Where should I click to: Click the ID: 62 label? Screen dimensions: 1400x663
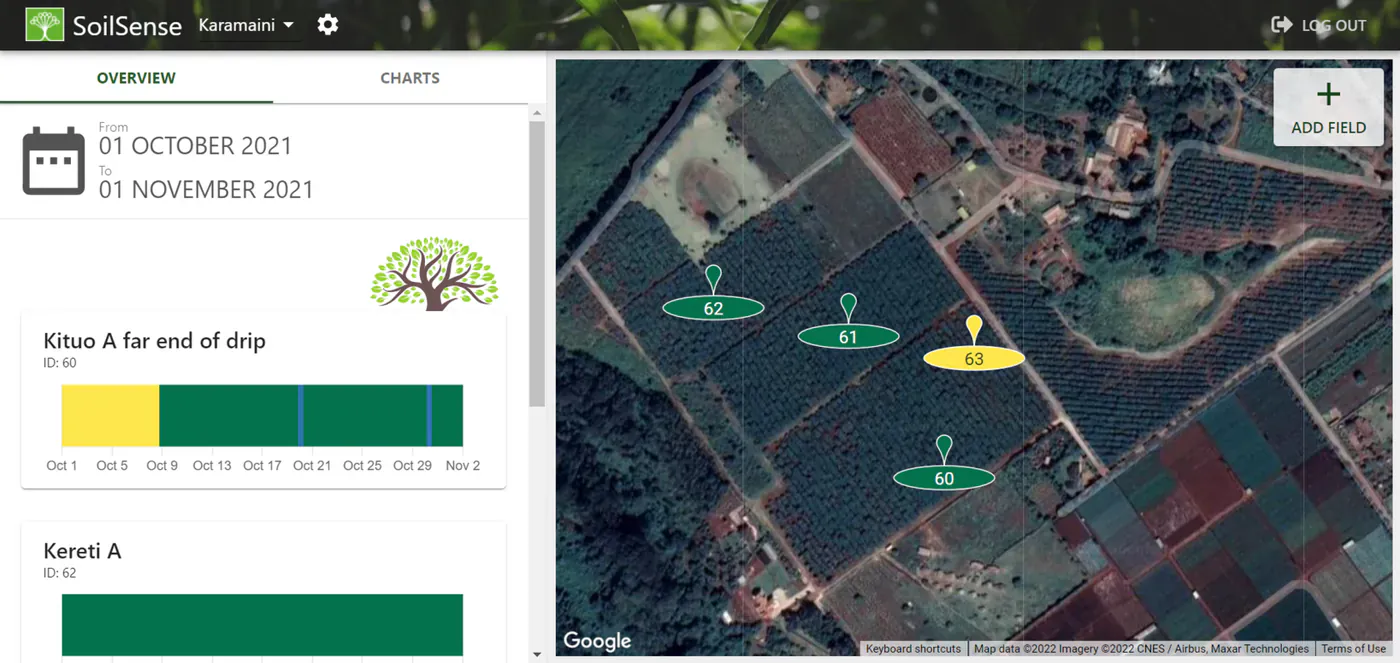(x=60, y=573)
